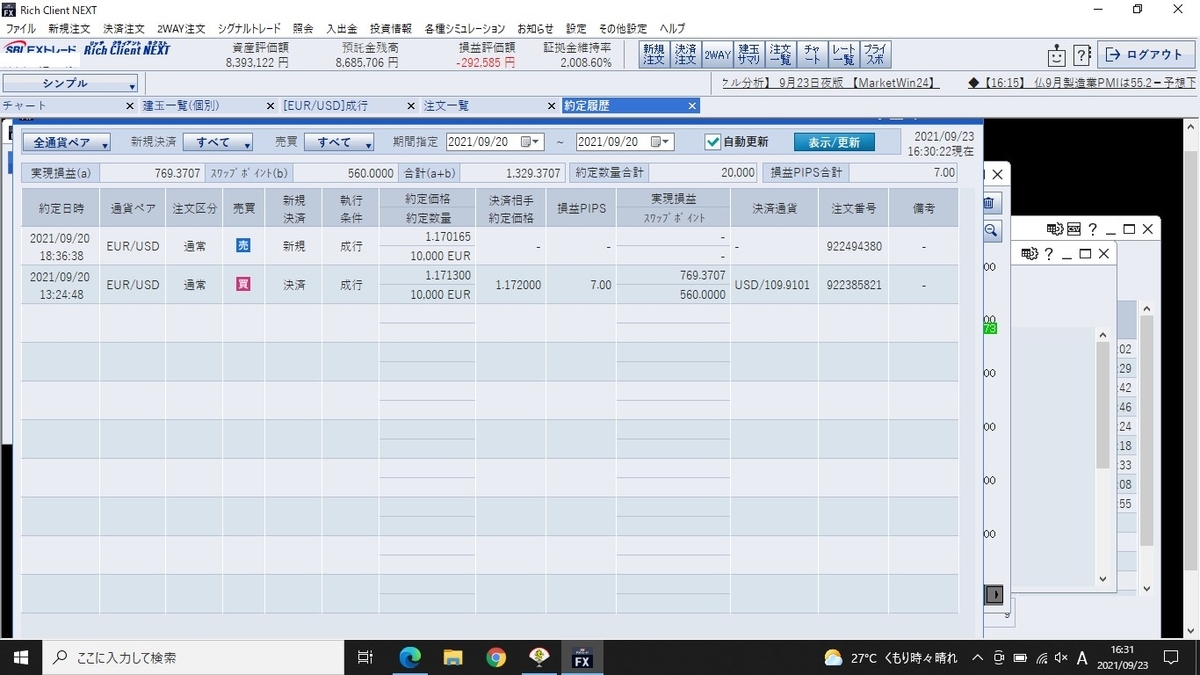Select order number 922494380 cell
Image resolution: width=1200 pixels, height=675 pixels.
click(854, 246)
